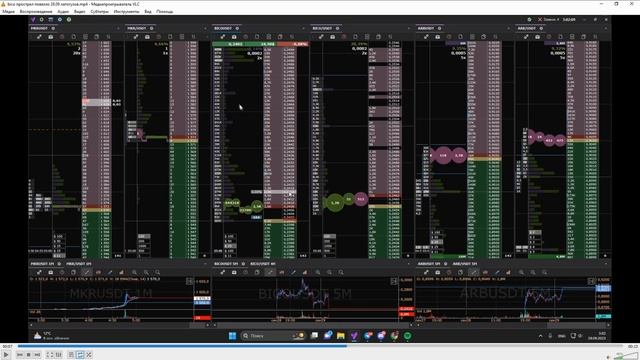Open VLC extended settings icon
640x360 pixels.
click(x=58, y=355)
